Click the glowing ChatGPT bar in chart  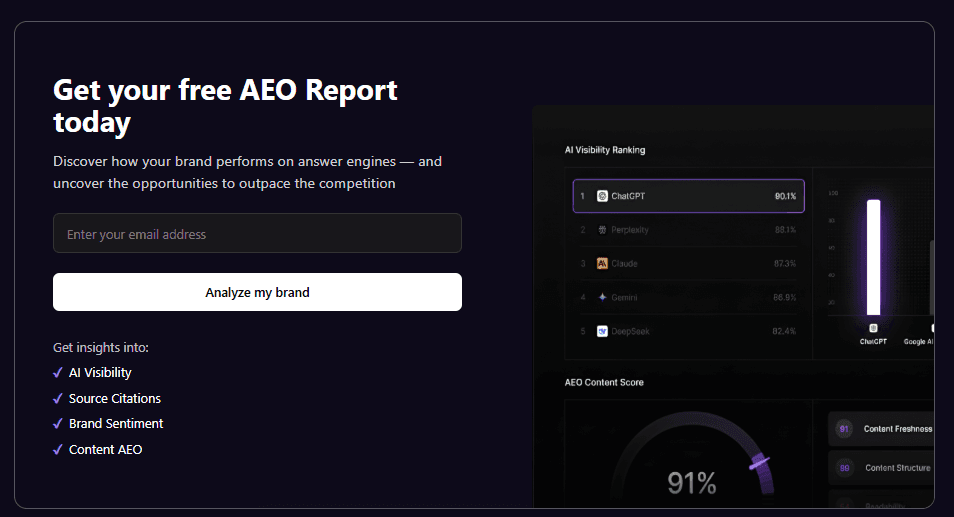(x=874, y=257)
